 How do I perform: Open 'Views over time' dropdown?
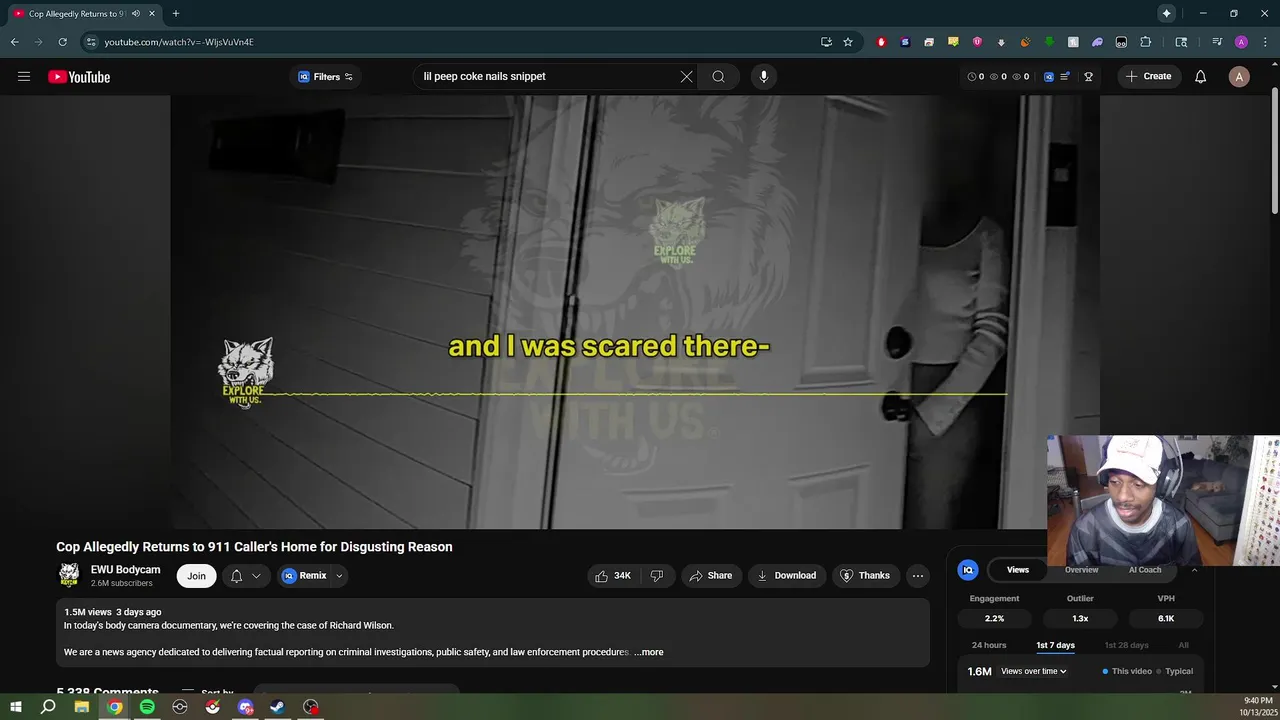point(1033,671)
